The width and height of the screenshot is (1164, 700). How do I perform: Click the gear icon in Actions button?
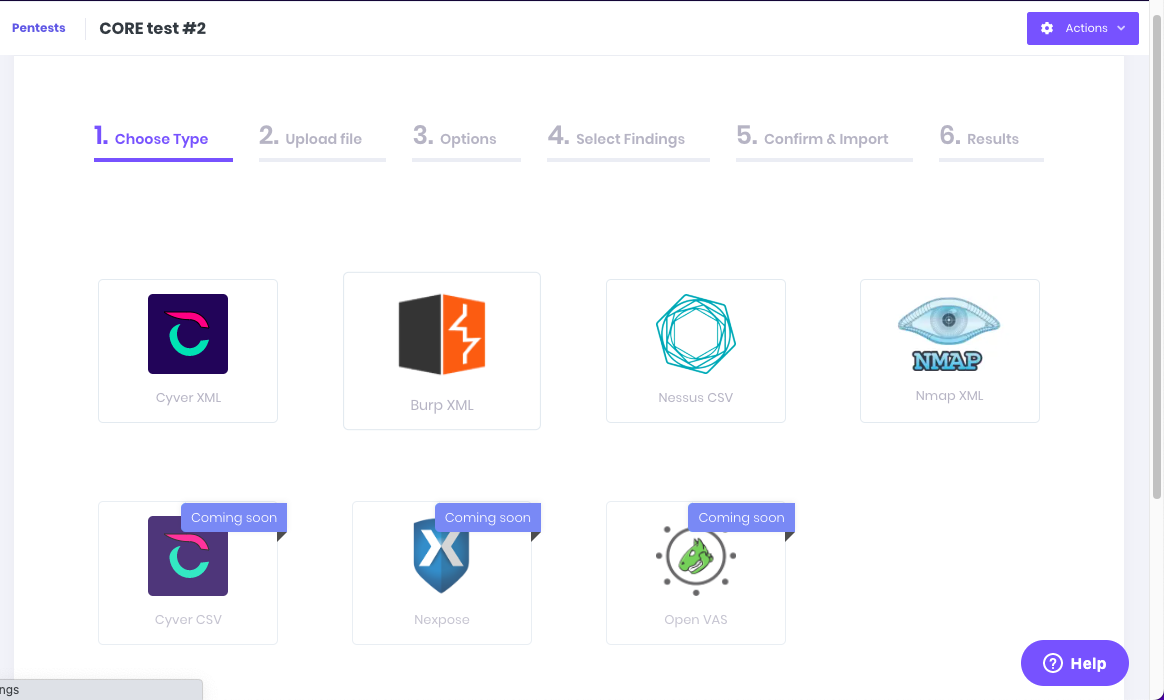coord(1047,28)
